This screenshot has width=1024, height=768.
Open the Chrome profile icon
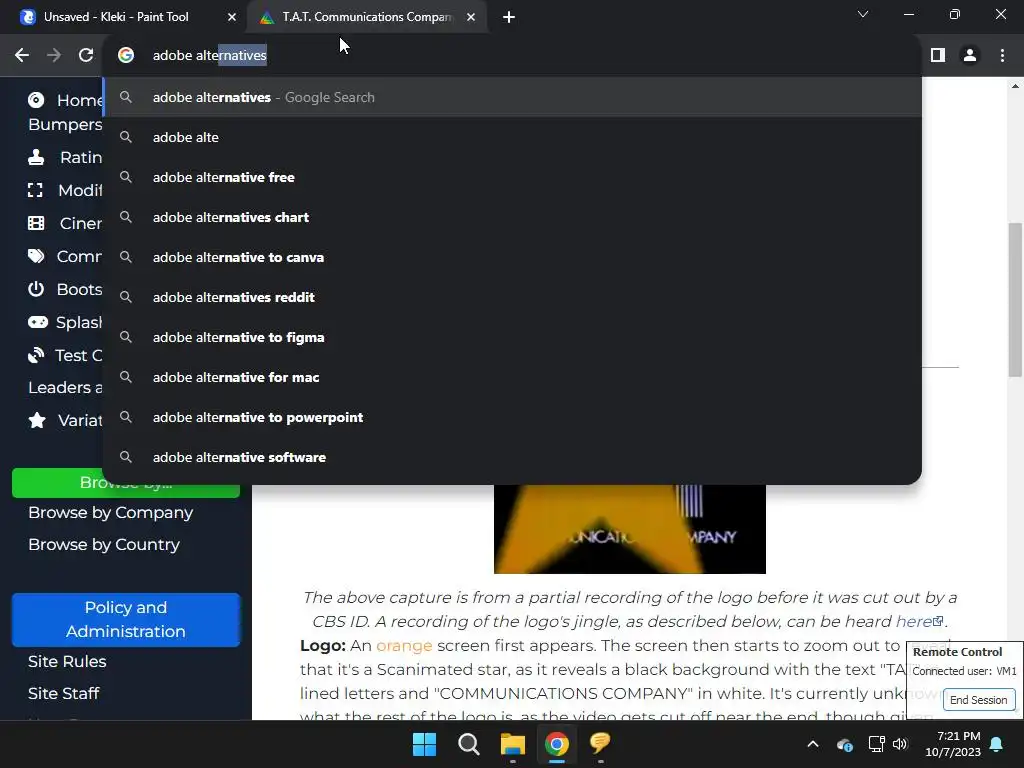point(970,56)
